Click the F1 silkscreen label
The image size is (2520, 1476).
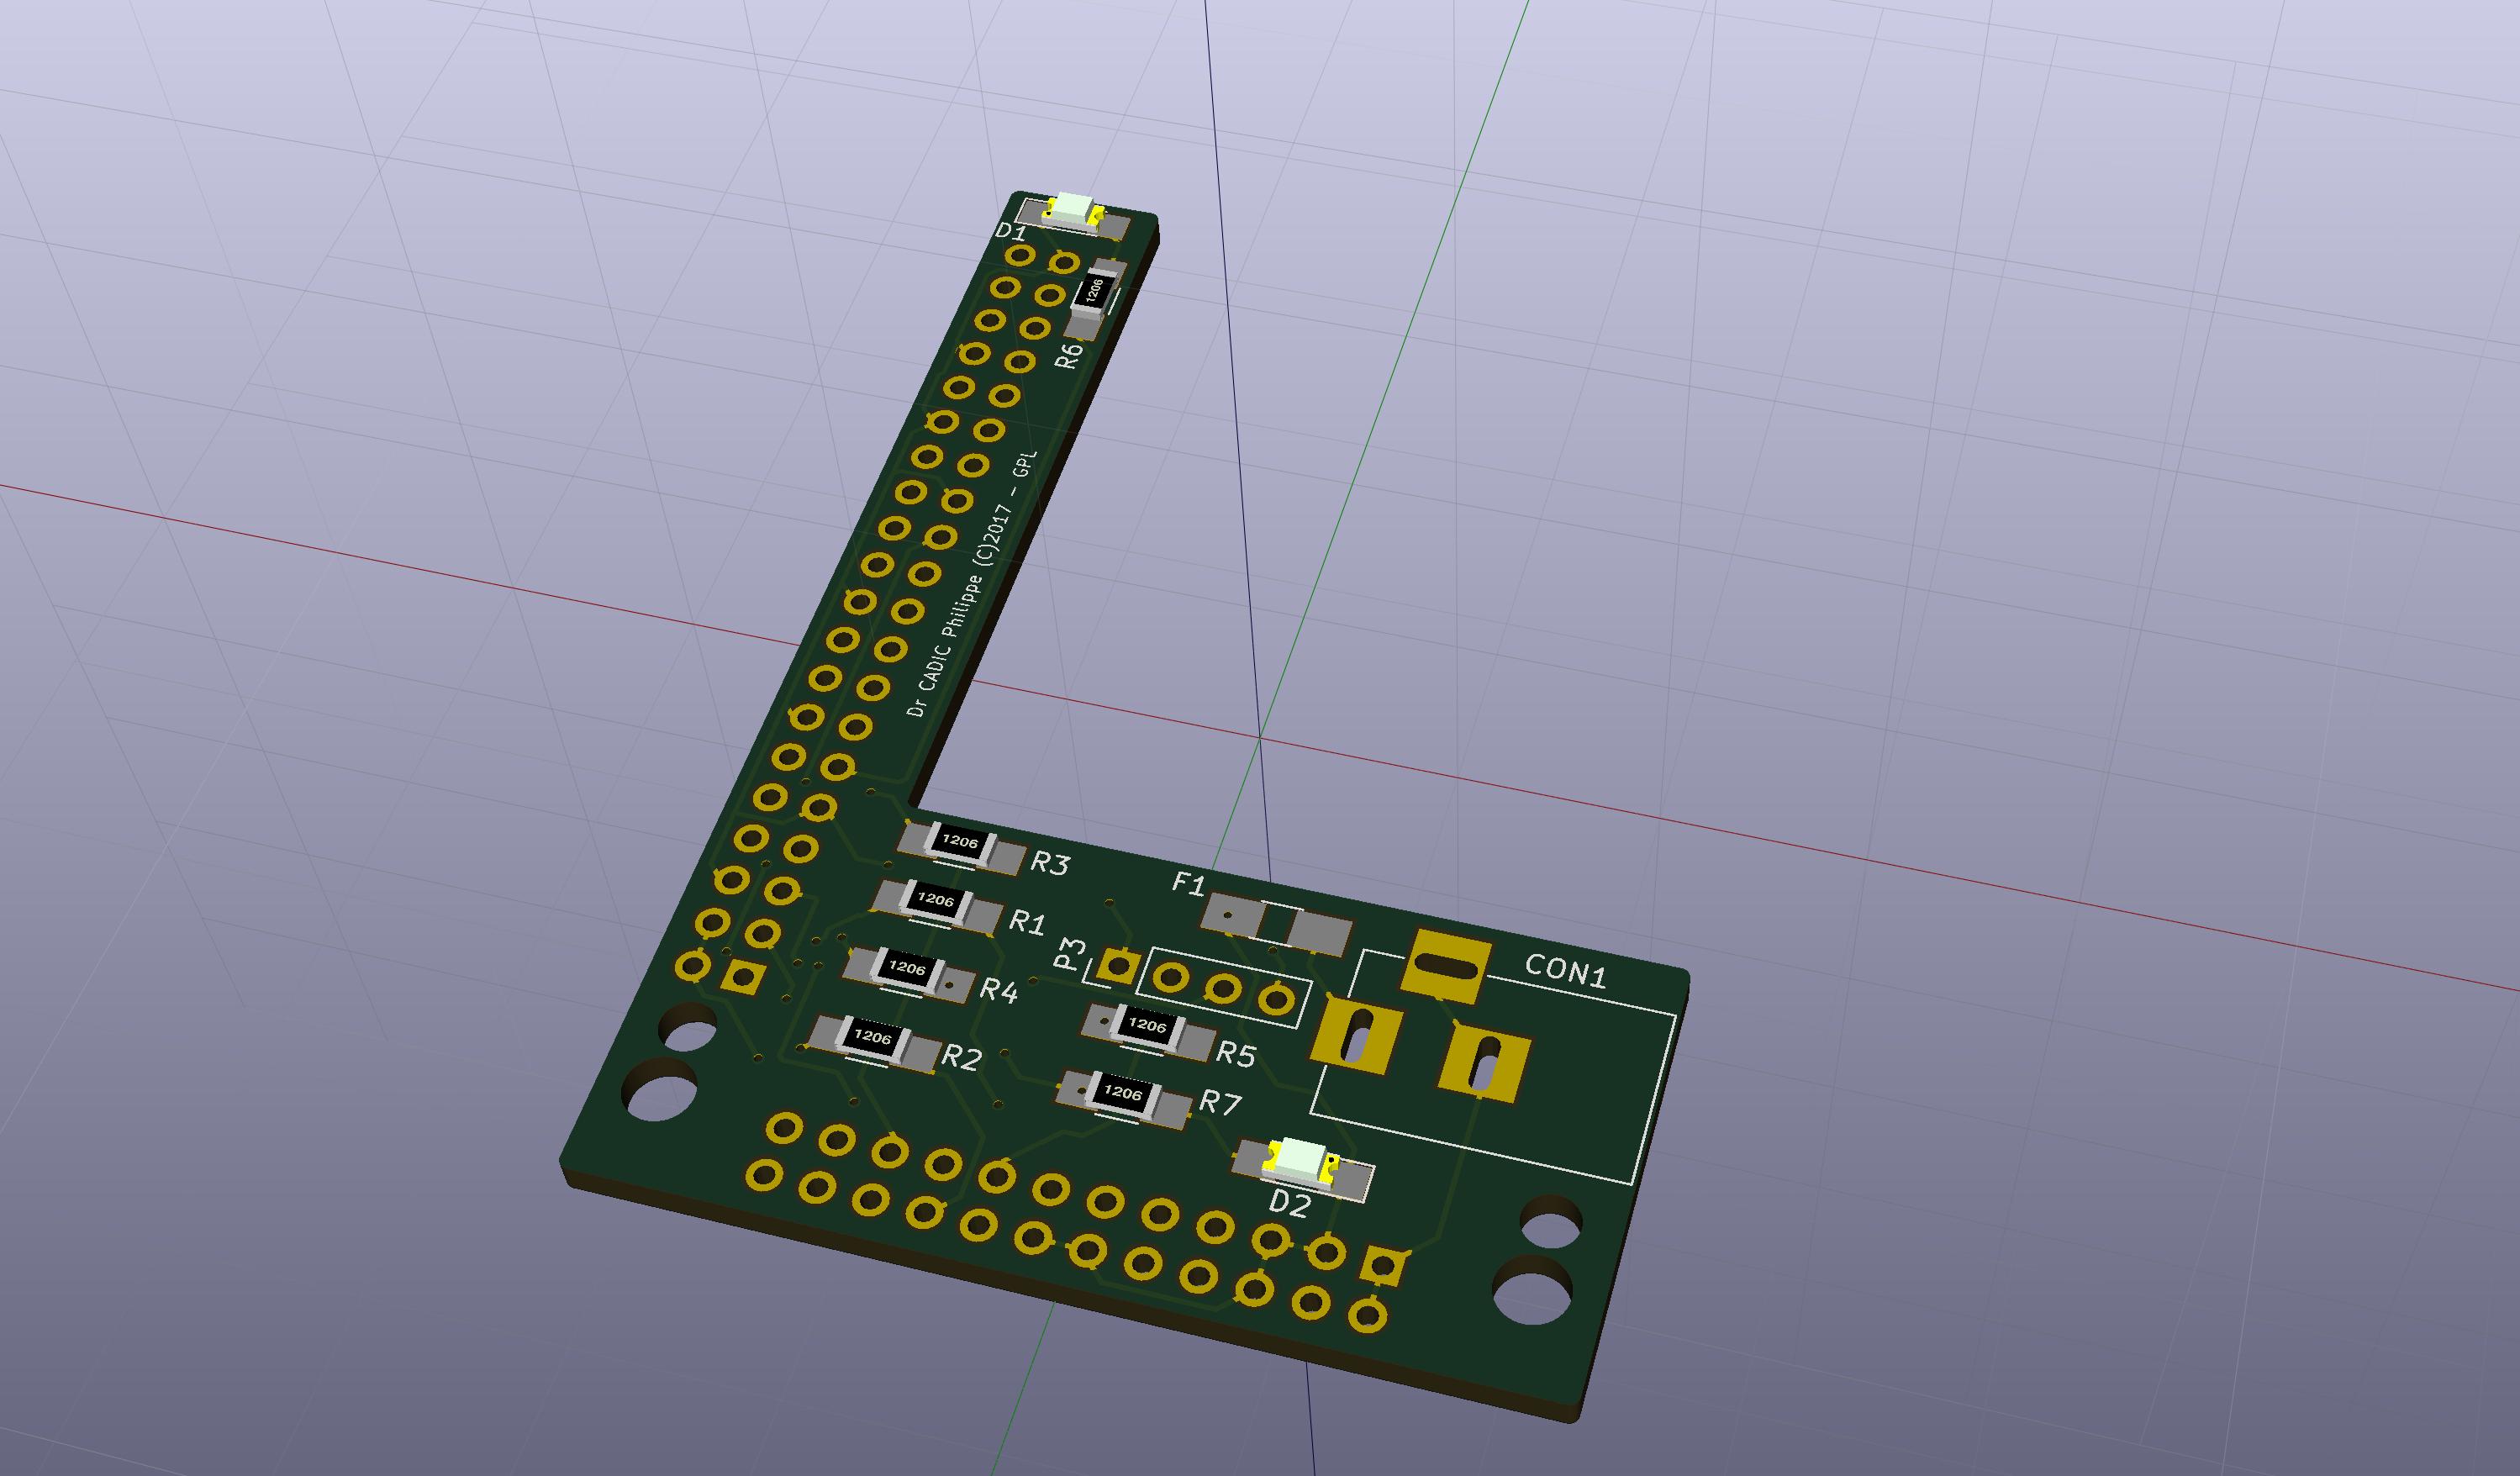pos(1189,884)
